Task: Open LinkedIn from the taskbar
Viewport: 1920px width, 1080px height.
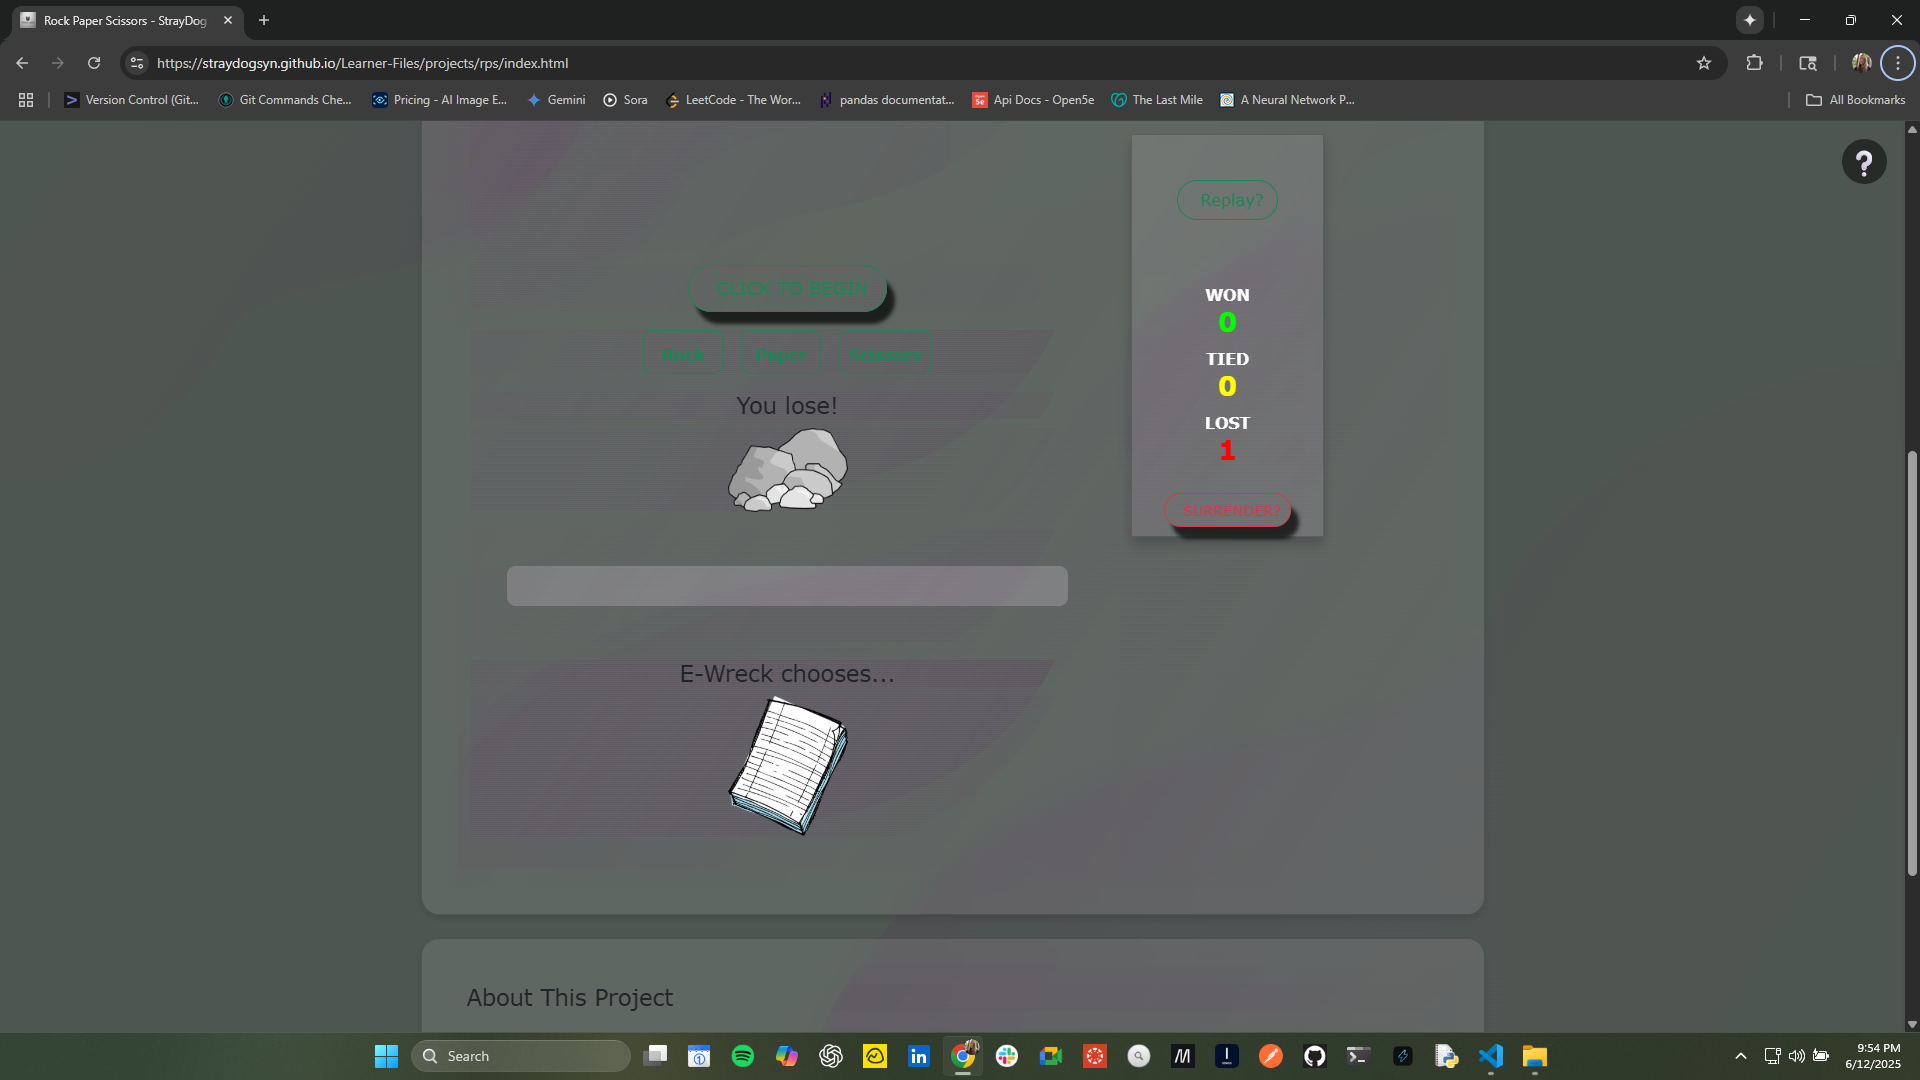Action: (919, 1056)
